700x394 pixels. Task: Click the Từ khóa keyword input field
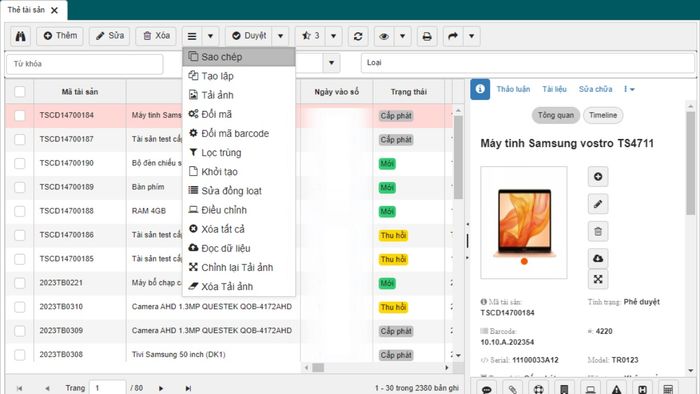pos(84,64)
